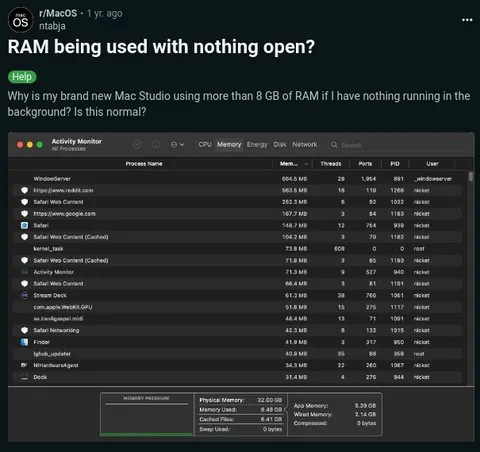The width and height of the screenshot is (480, 452).
Task: Select the com.apple.WebKit.GPU process row
Action: 238,307
